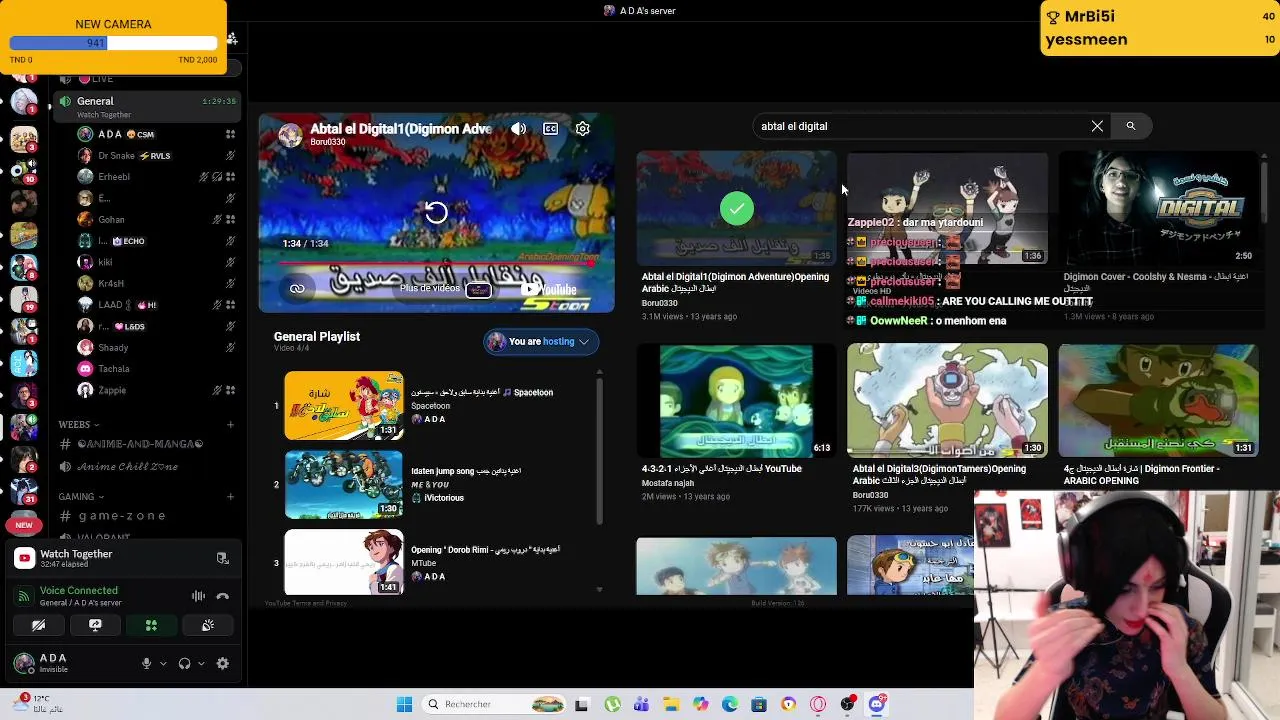Image resolution: width=1280 pixels, height=720 pixels.
Task: Add a channel to GAMING category
Action: point(230,497)
